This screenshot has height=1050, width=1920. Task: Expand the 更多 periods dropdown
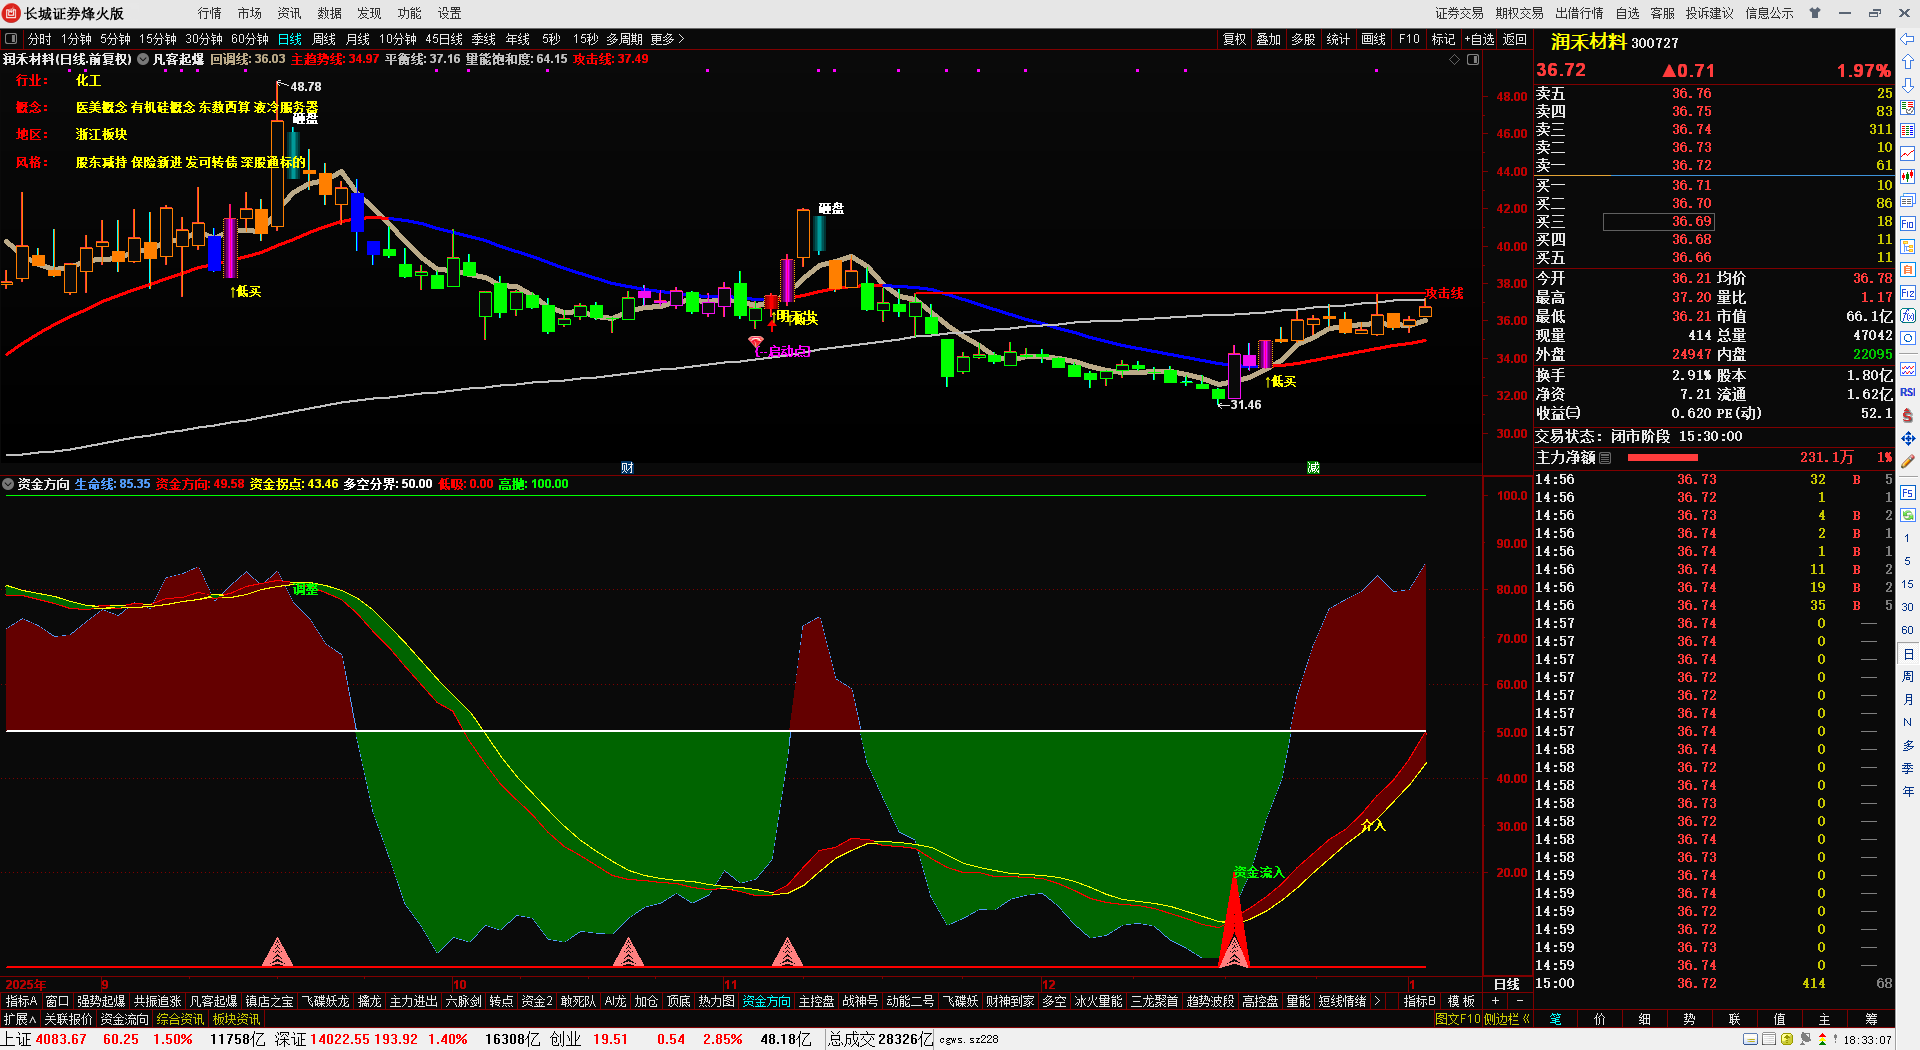(x=668, y=39)
